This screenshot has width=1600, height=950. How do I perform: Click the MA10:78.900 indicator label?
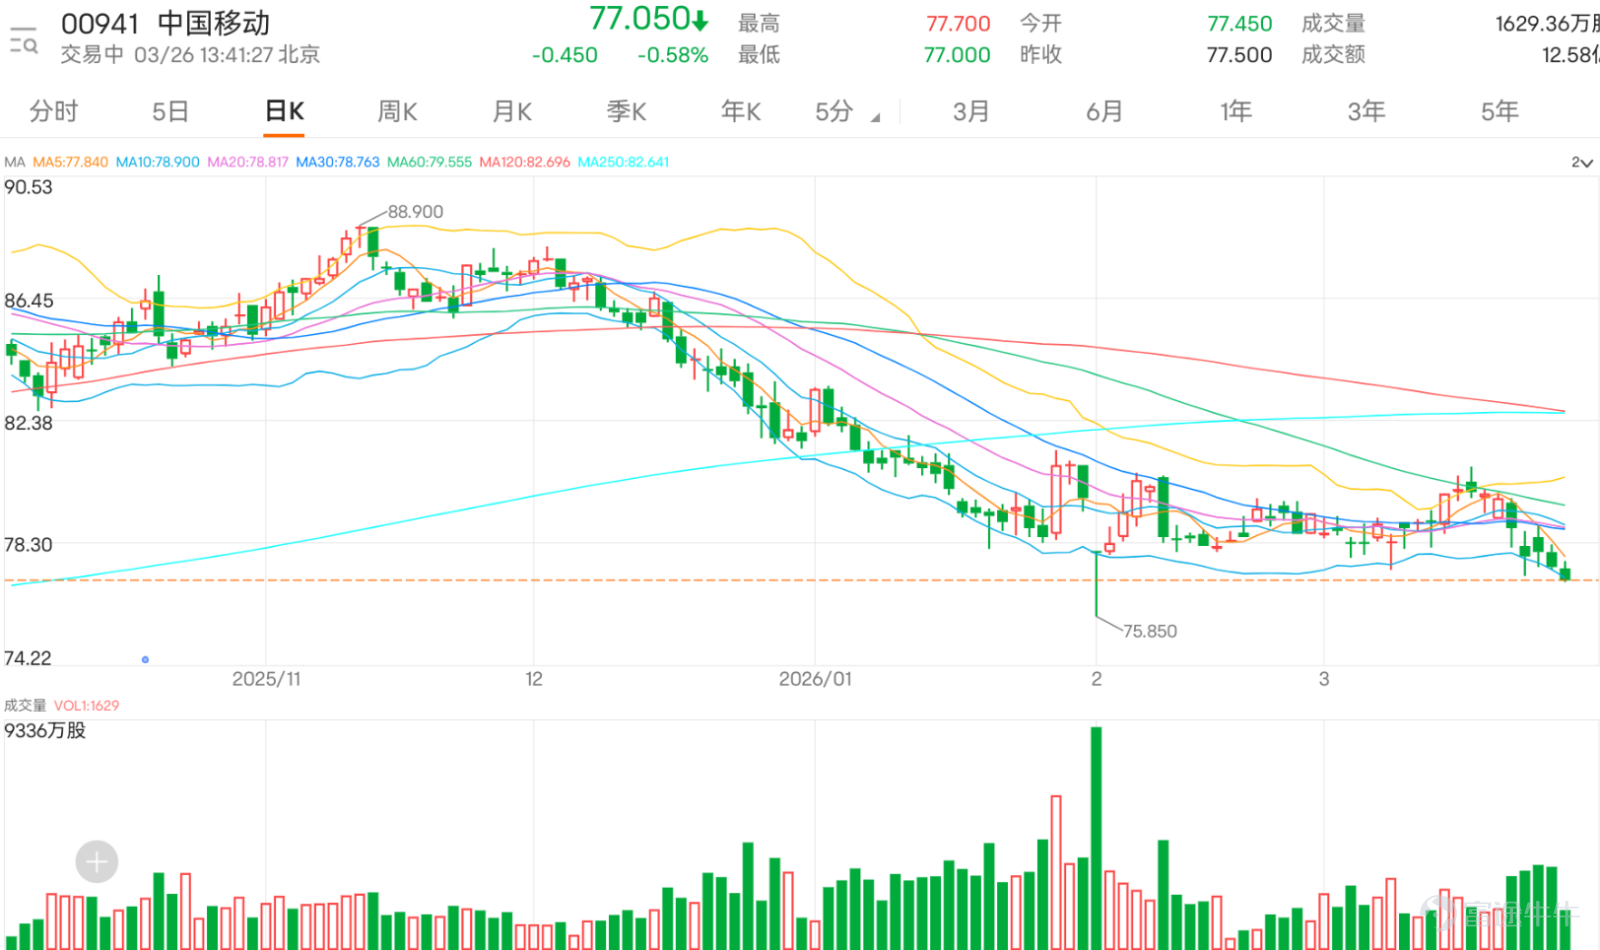pyautogui.click(x=157, y=162)
